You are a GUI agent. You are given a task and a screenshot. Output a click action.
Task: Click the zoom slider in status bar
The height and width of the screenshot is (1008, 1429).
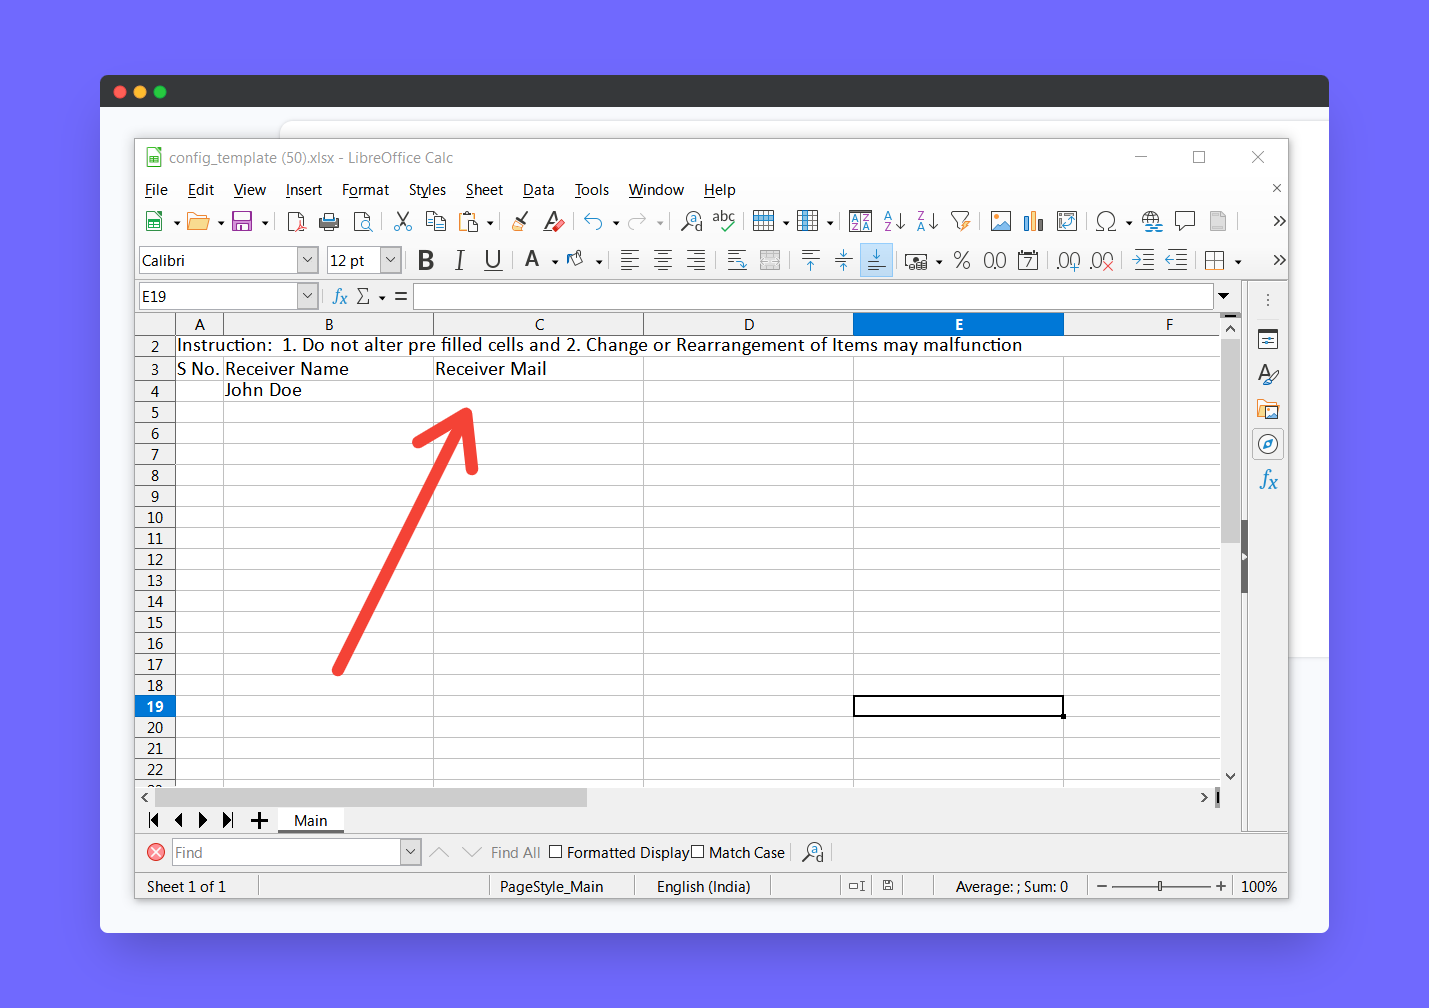(x=1160, y=886)
